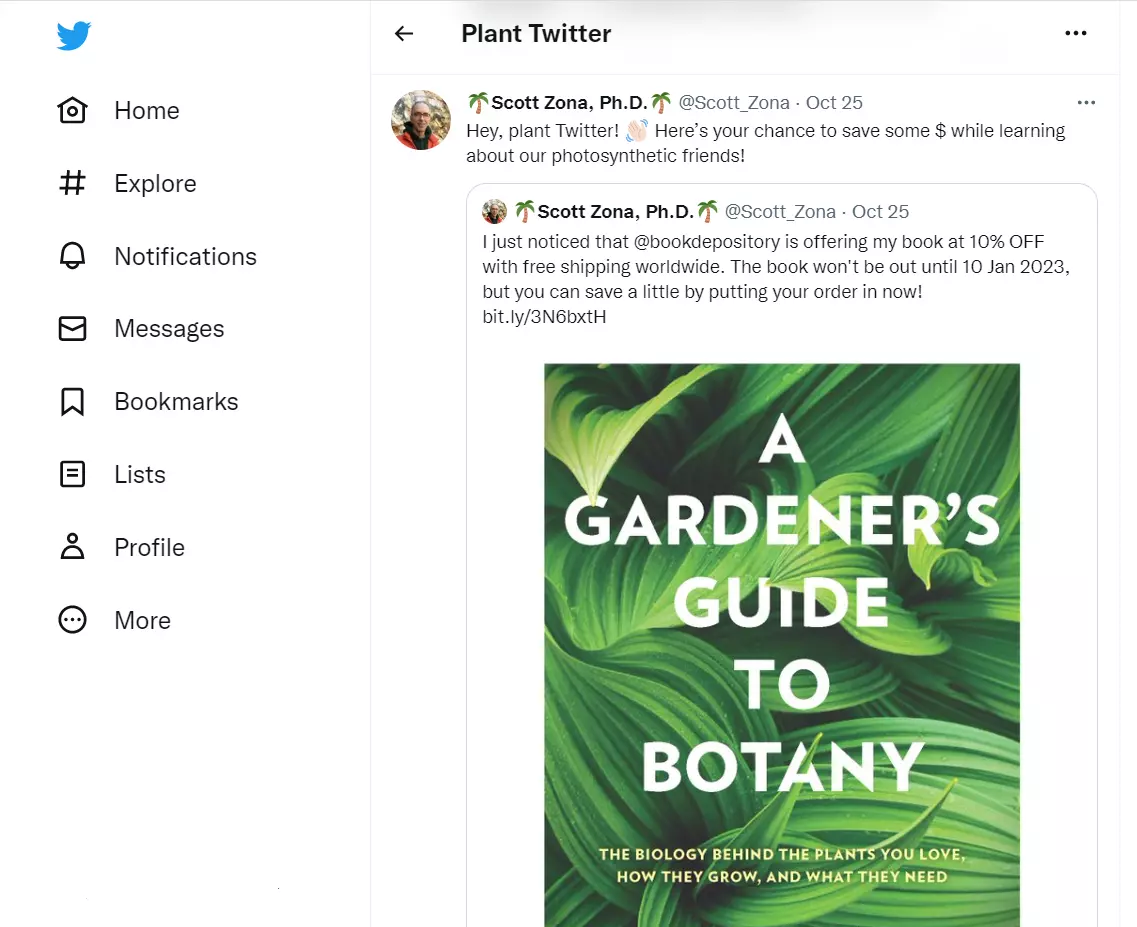Click the Lists icon

coord(73,475)
